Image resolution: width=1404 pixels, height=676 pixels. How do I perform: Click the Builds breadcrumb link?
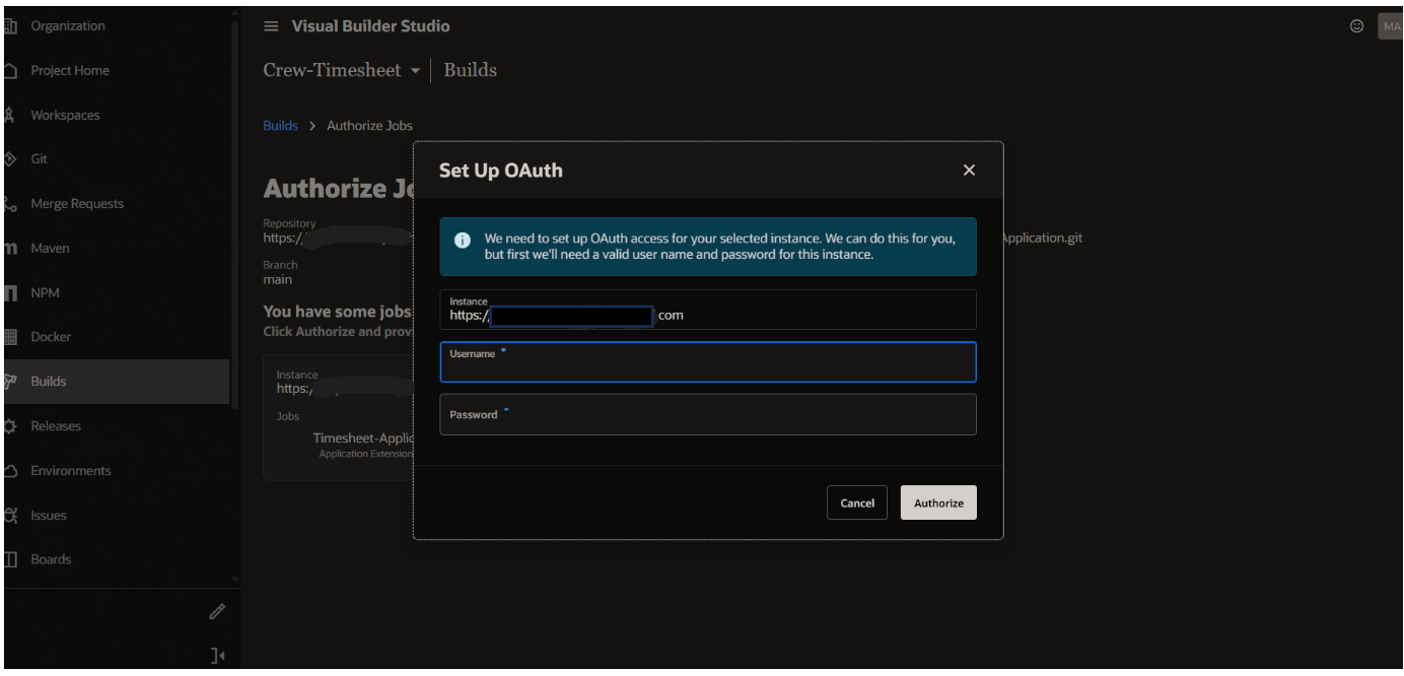pyautogui.click(x=280, y=125)
